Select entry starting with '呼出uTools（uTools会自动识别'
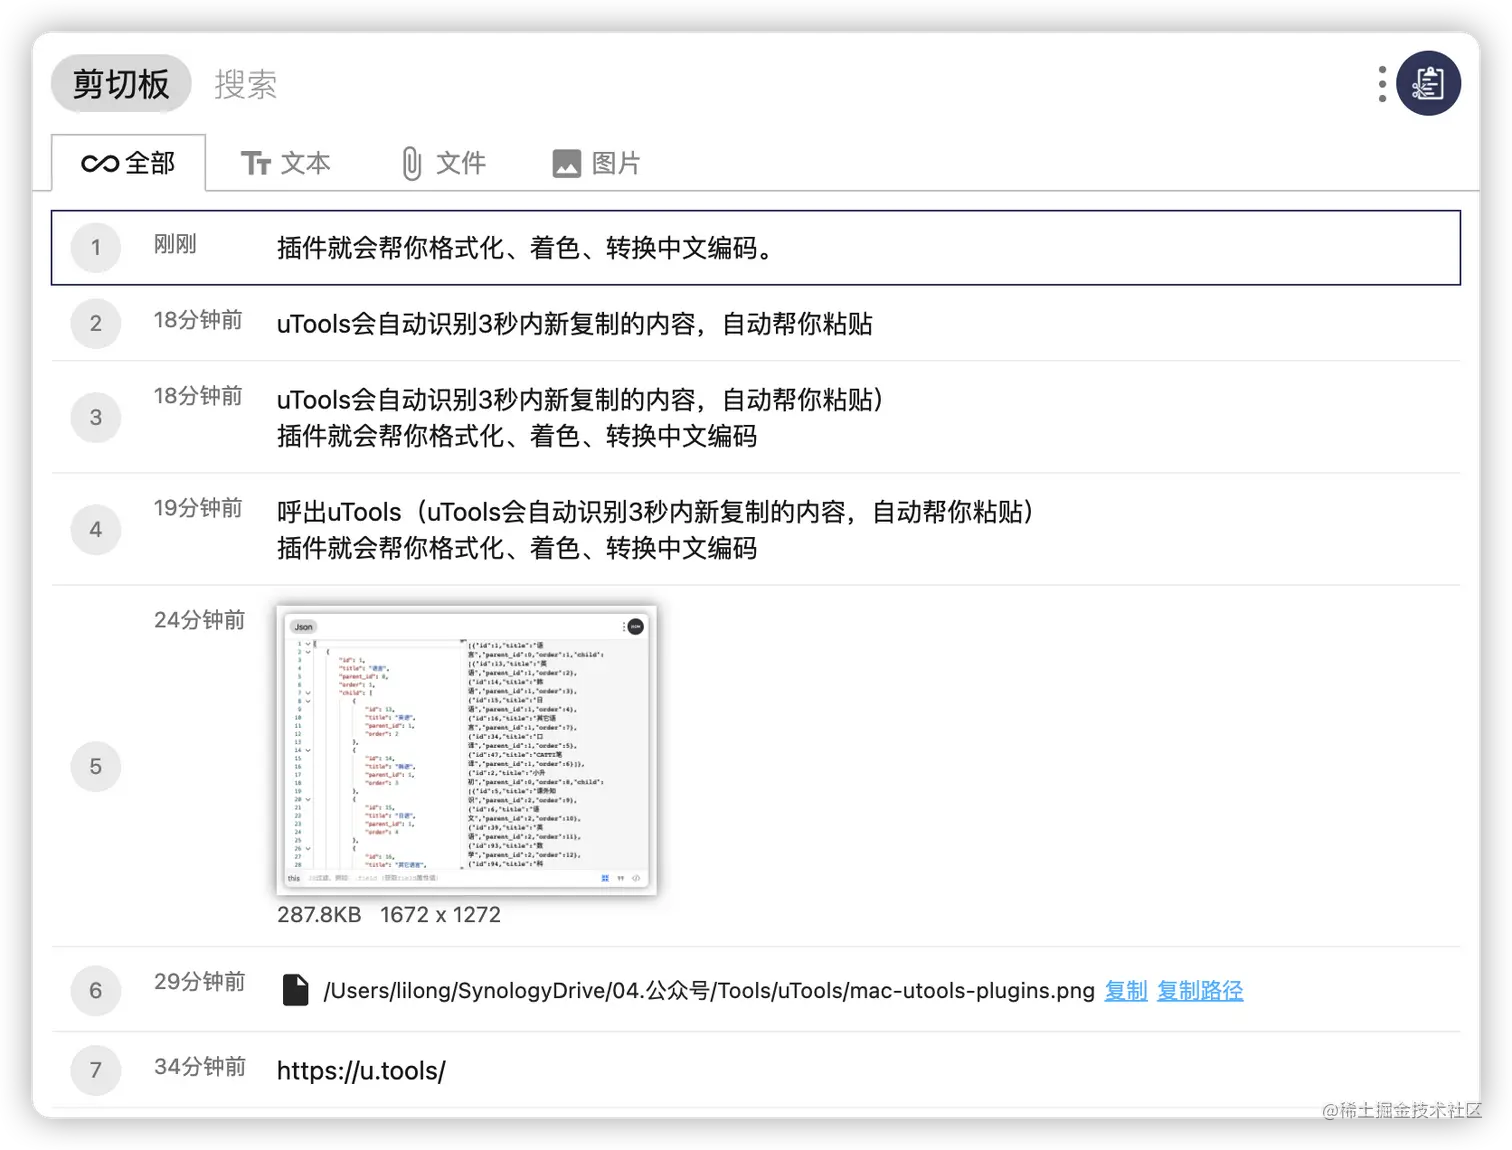Viewport: 1512px width, 1150px height. pos(656,530)
